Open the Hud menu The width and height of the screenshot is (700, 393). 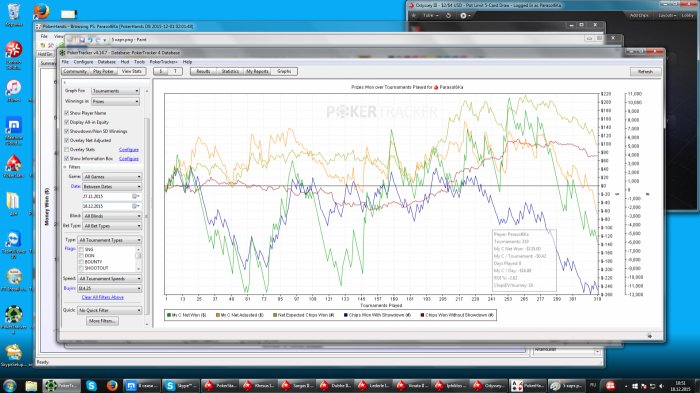pyautogui.click(x=125, y=62)
